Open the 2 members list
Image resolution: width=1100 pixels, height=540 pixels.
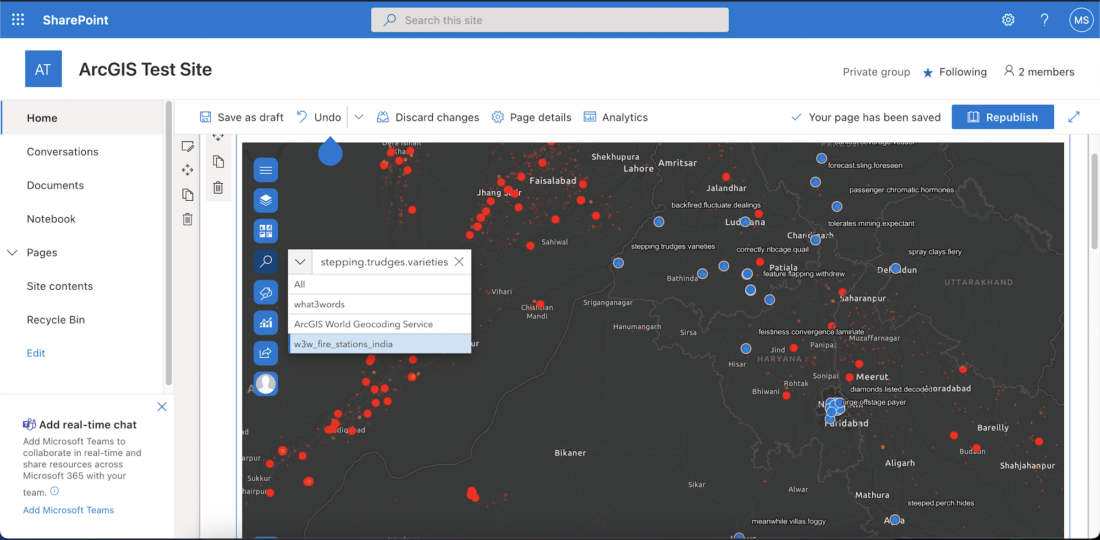click(1039, 72)
